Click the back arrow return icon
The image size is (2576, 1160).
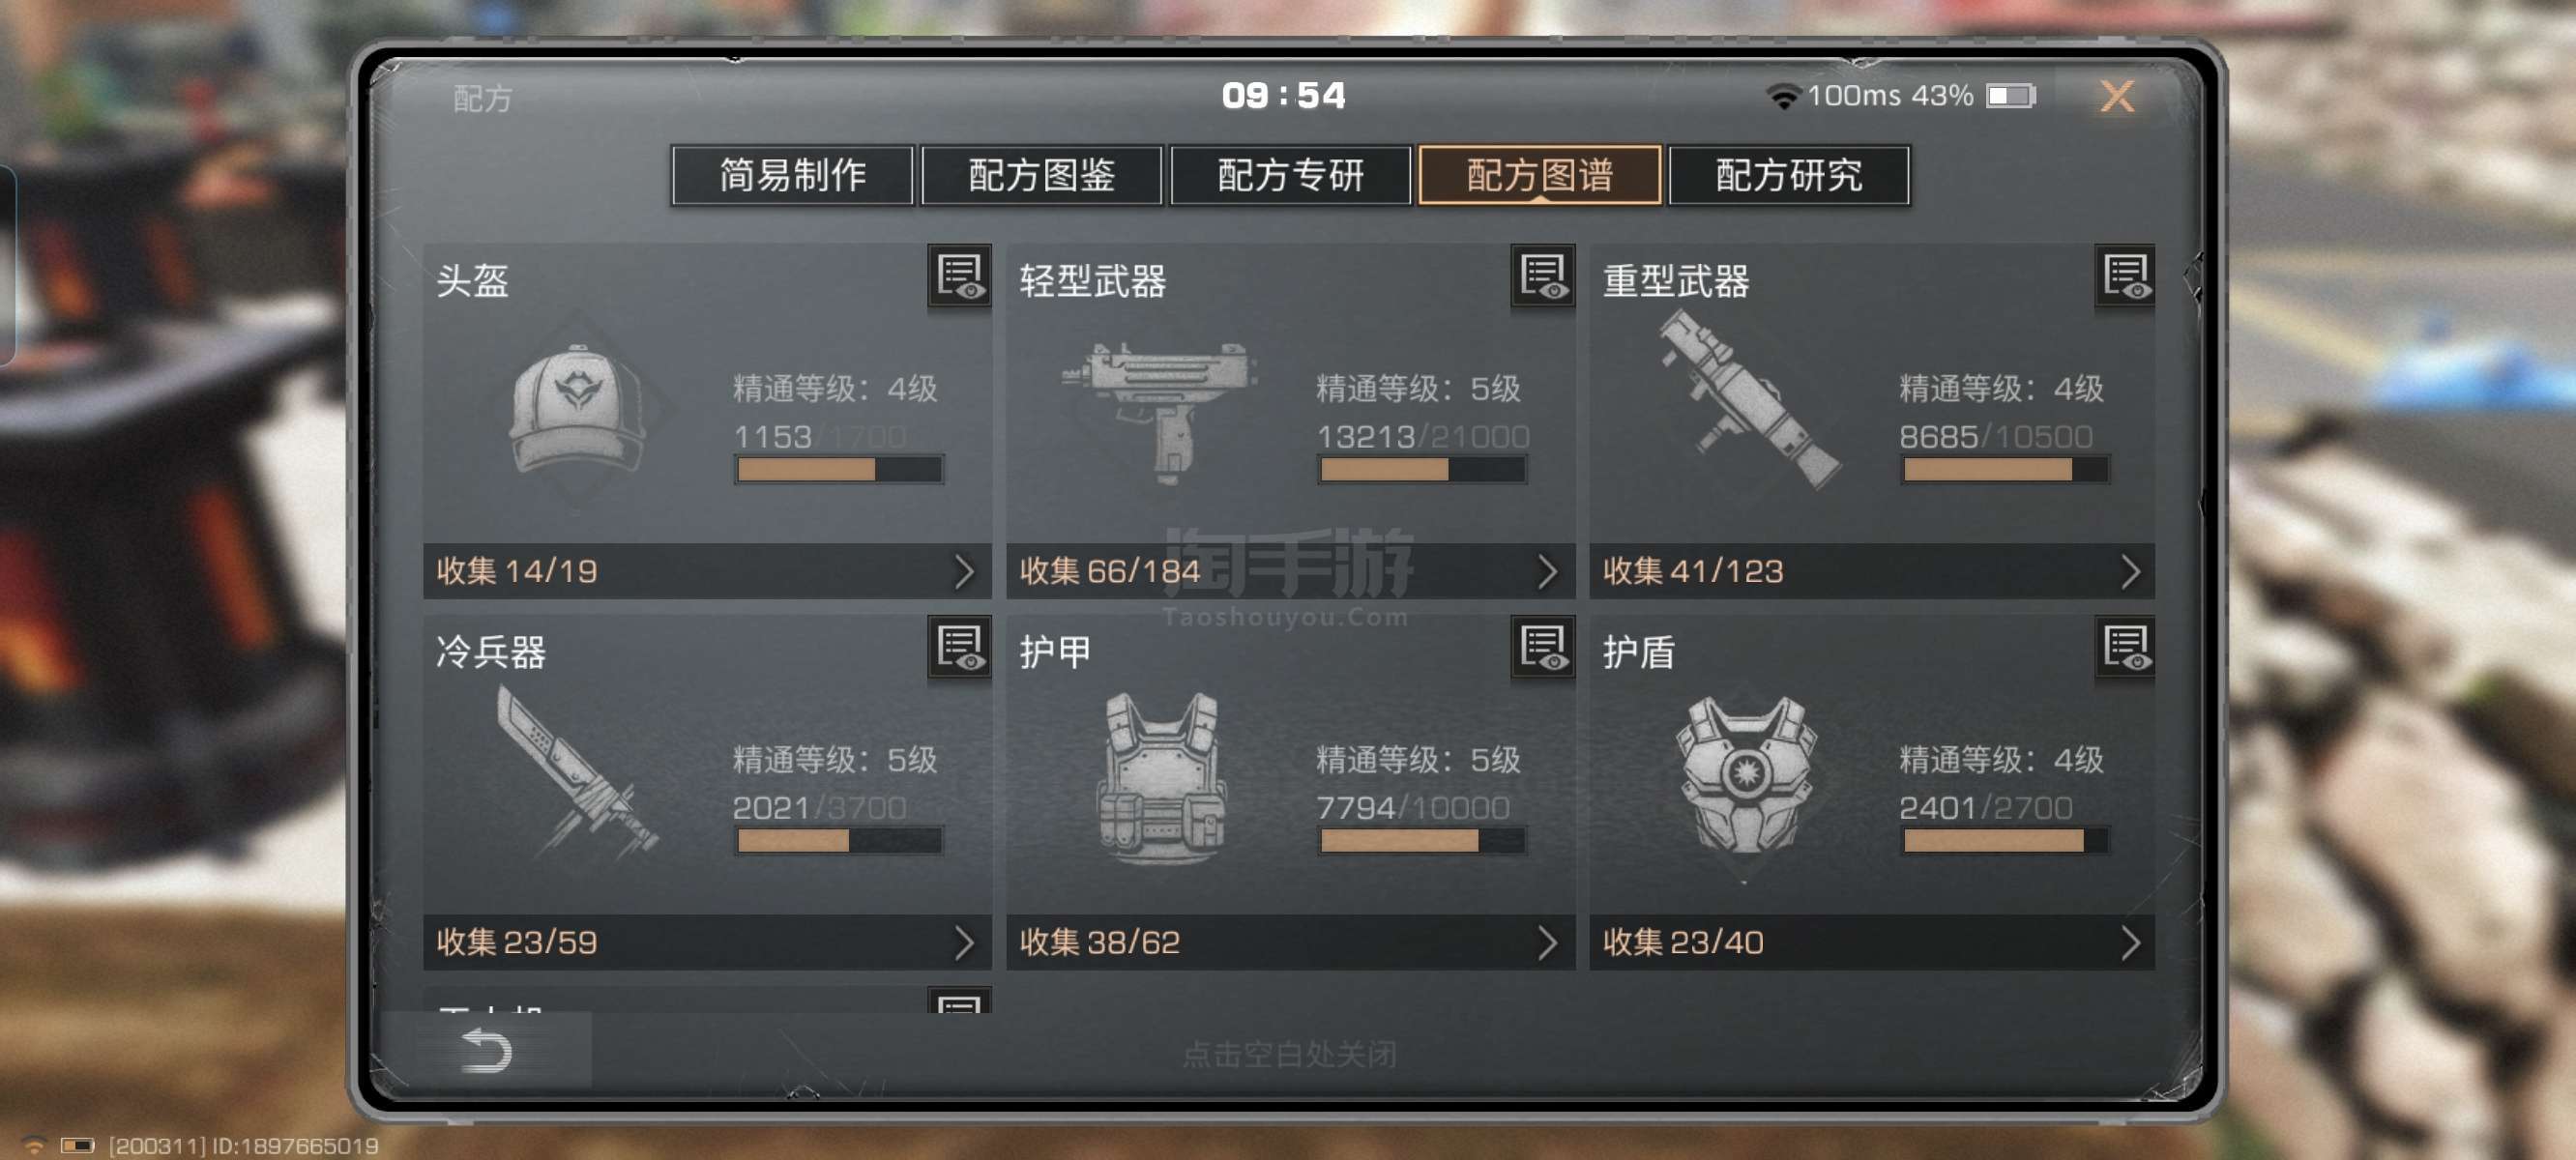pos(486,1050)
